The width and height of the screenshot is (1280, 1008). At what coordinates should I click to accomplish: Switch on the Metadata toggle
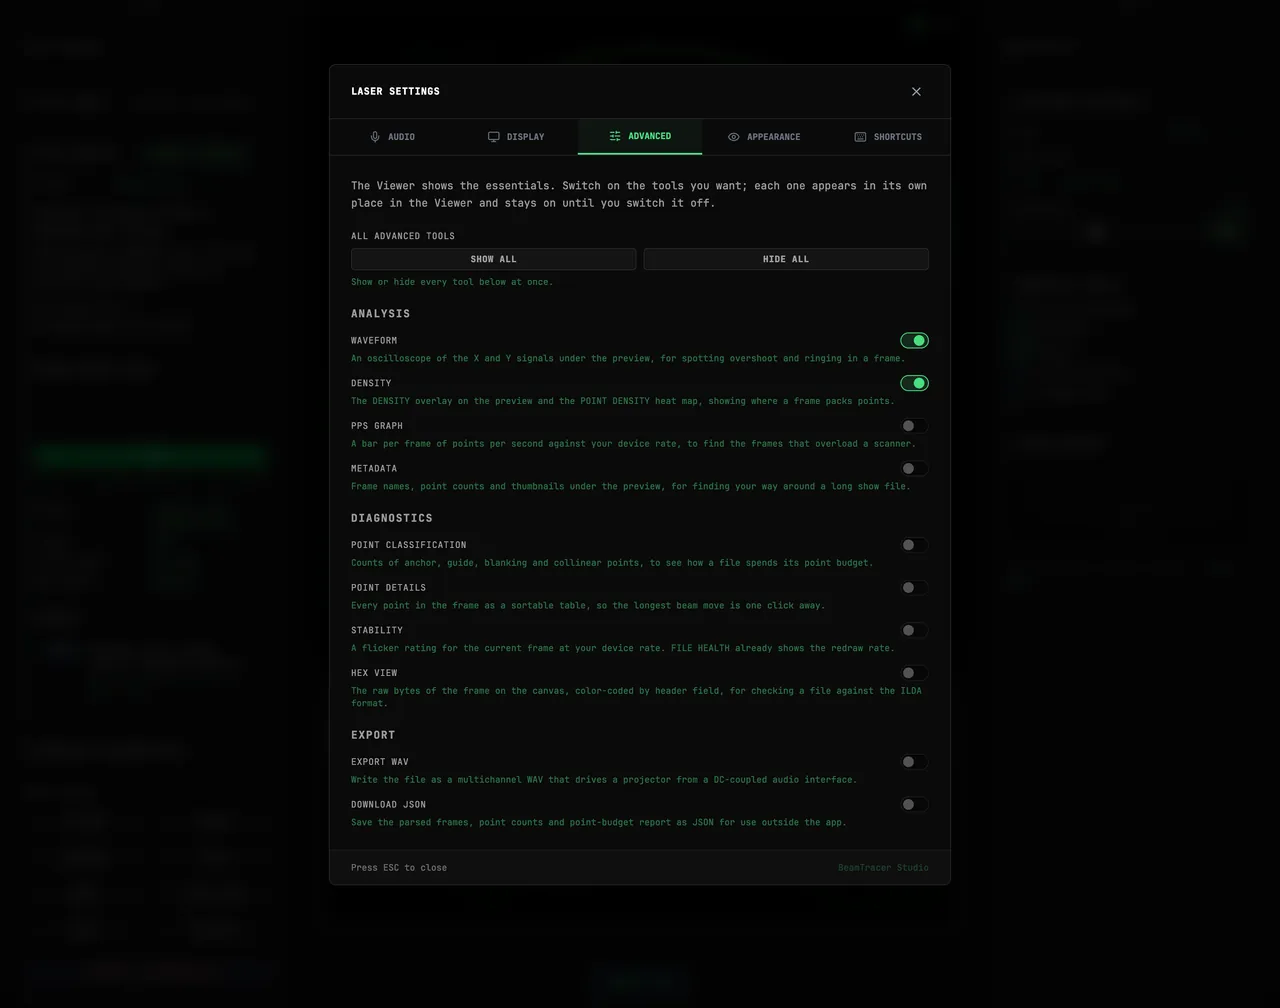tap(914, 468)
